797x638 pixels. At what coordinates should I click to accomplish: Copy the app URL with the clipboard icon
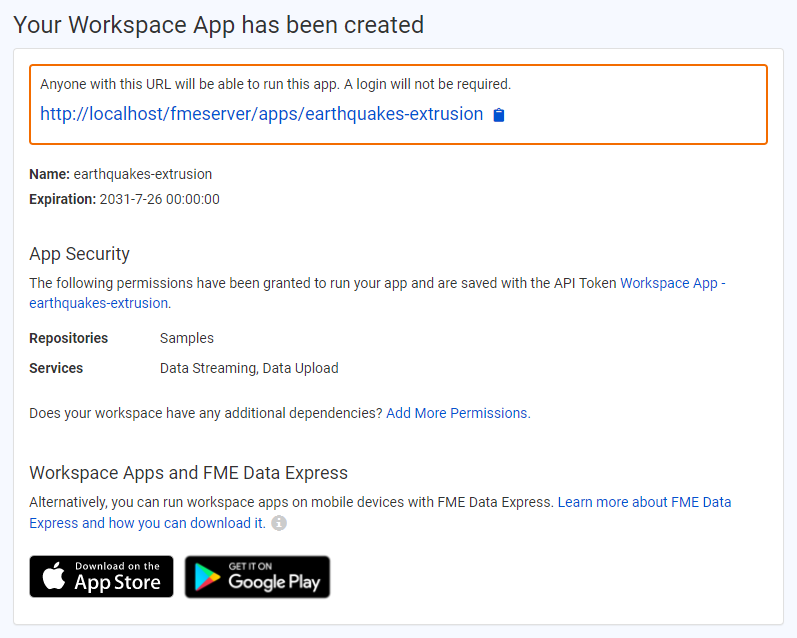click(499, 115)
